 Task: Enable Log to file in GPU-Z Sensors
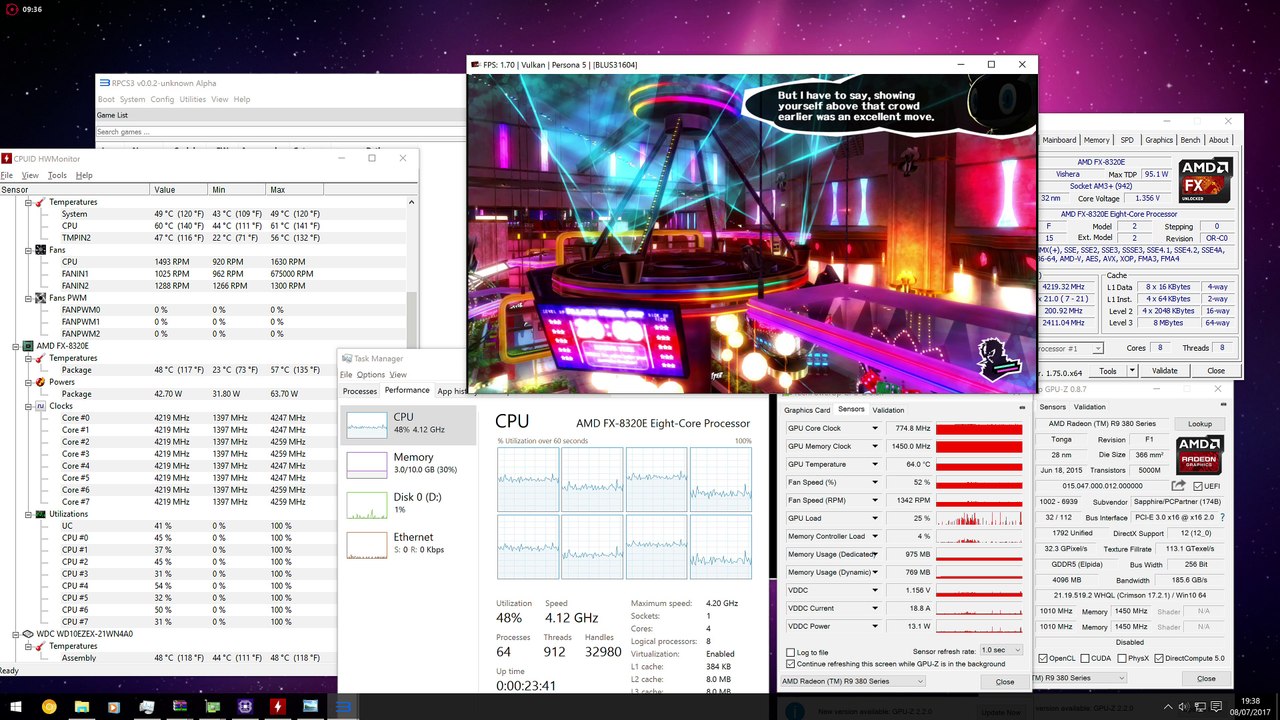pyautogui.click(x=791, y=652)
